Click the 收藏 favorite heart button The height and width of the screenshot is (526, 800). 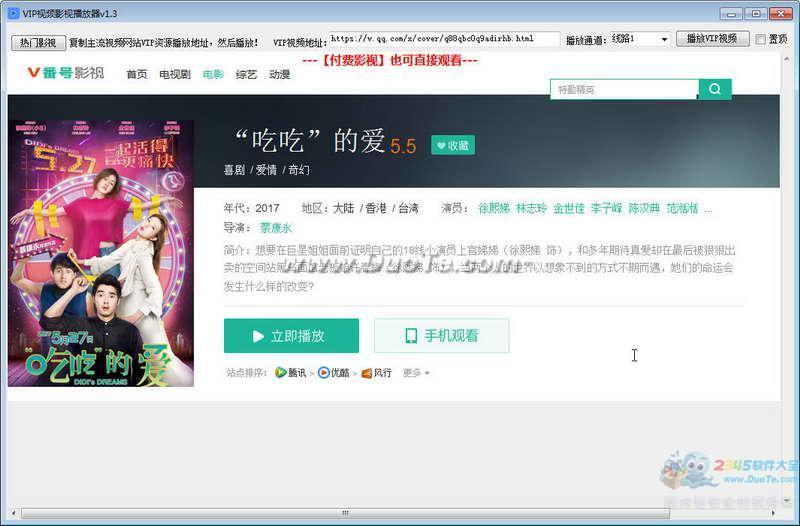pos(453,145)
